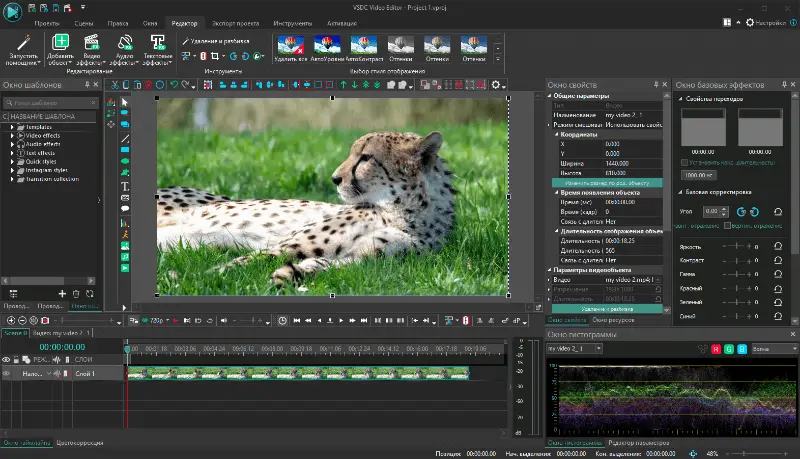Open editor toolbar gear options icon

(x=496, y=85)
